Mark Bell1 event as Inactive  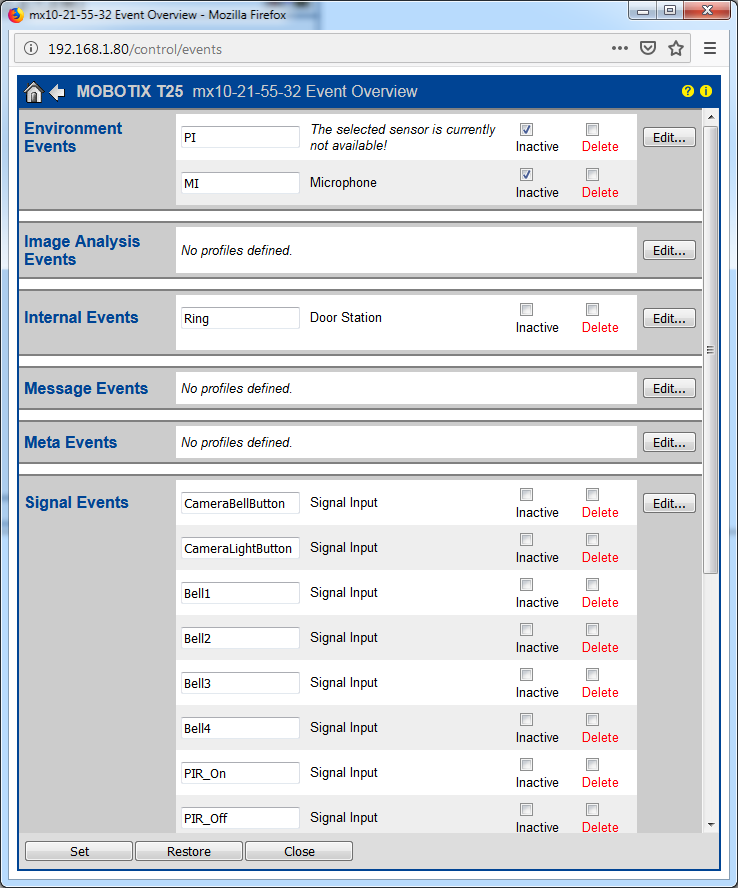coord(526,584)
